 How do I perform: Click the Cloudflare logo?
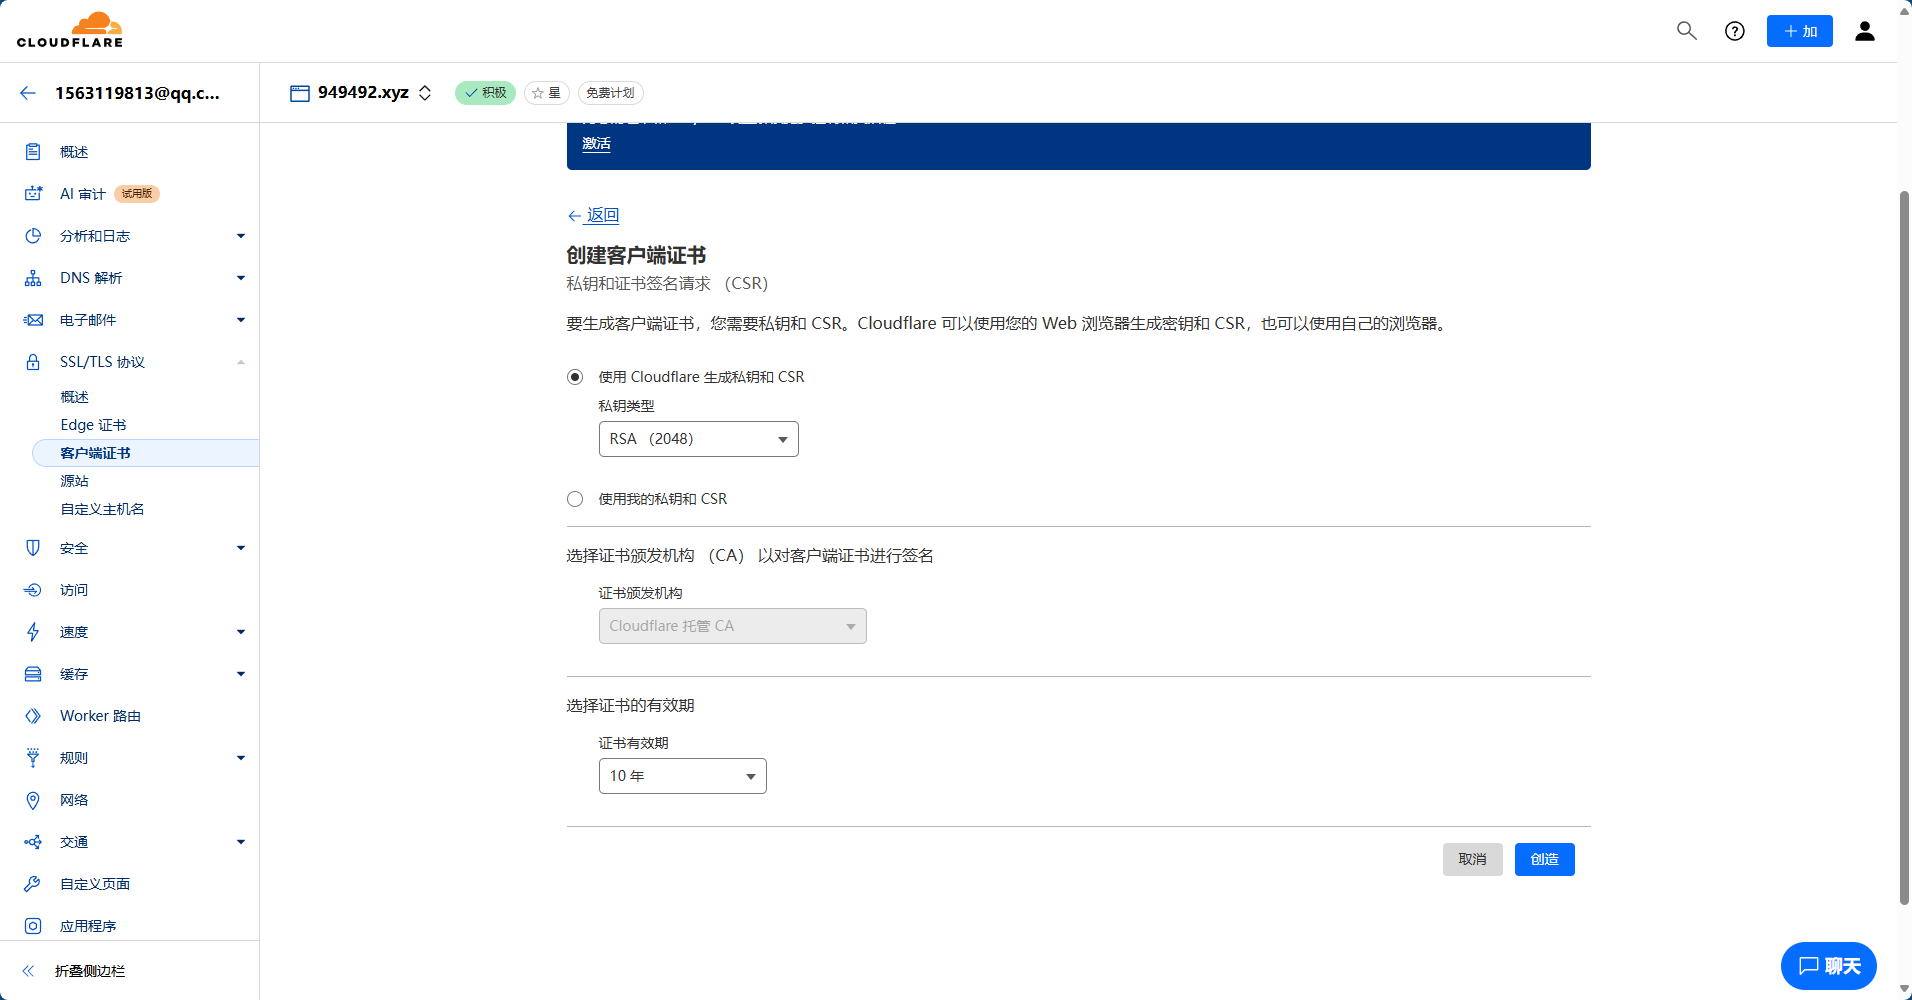click(70, 30)
